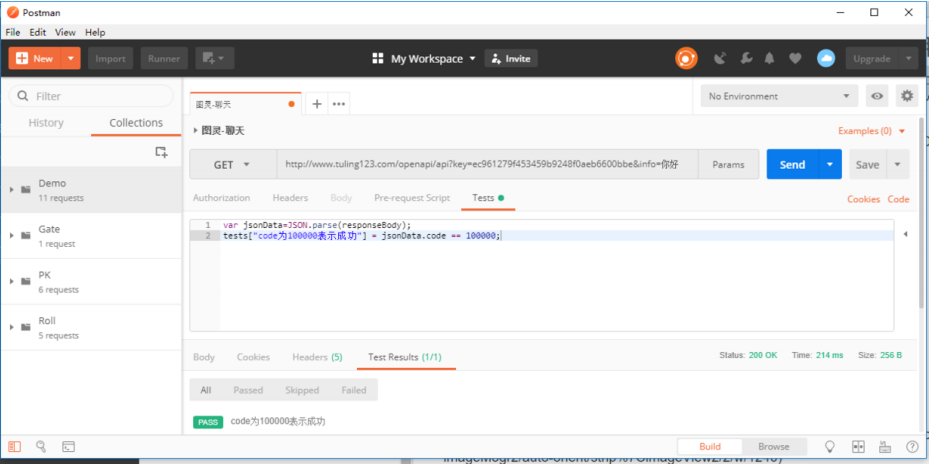Open the View menu
This screenshot has width=929, height=464.
(x=65, y=32)
